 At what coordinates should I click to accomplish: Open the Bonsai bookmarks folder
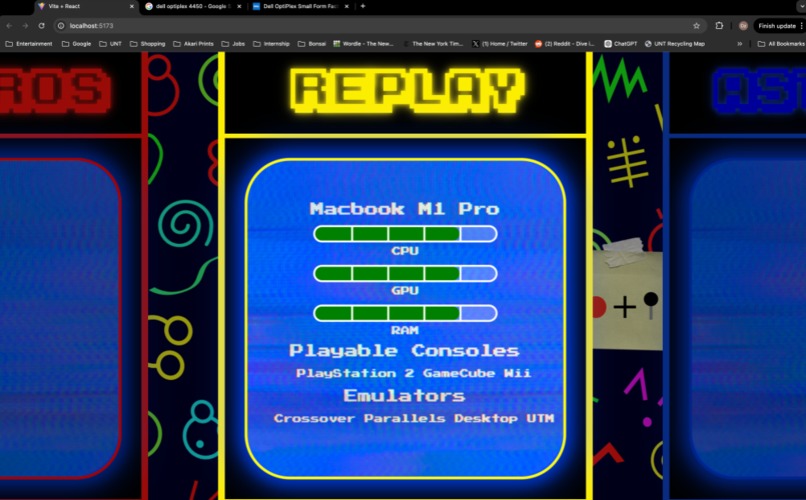click(312, 44)
